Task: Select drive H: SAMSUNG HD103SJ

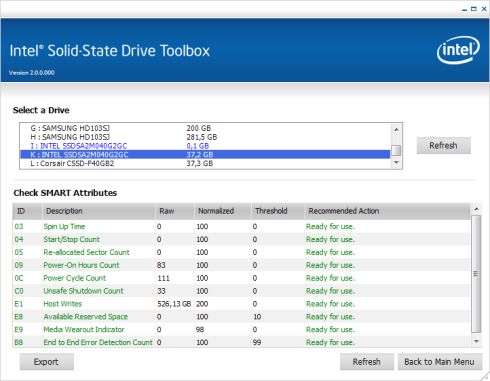Action: (205, 137)
